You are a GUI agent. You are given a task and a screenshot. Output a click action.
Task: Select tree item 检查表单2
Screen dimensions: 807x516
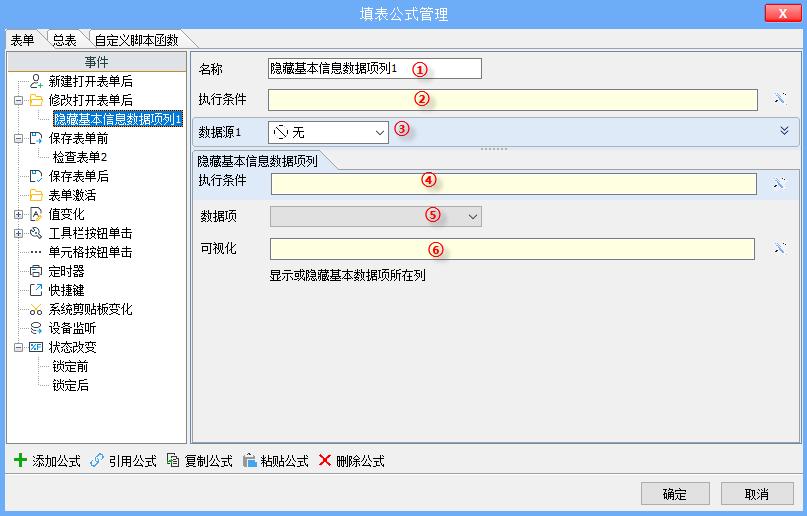(80, 157)
